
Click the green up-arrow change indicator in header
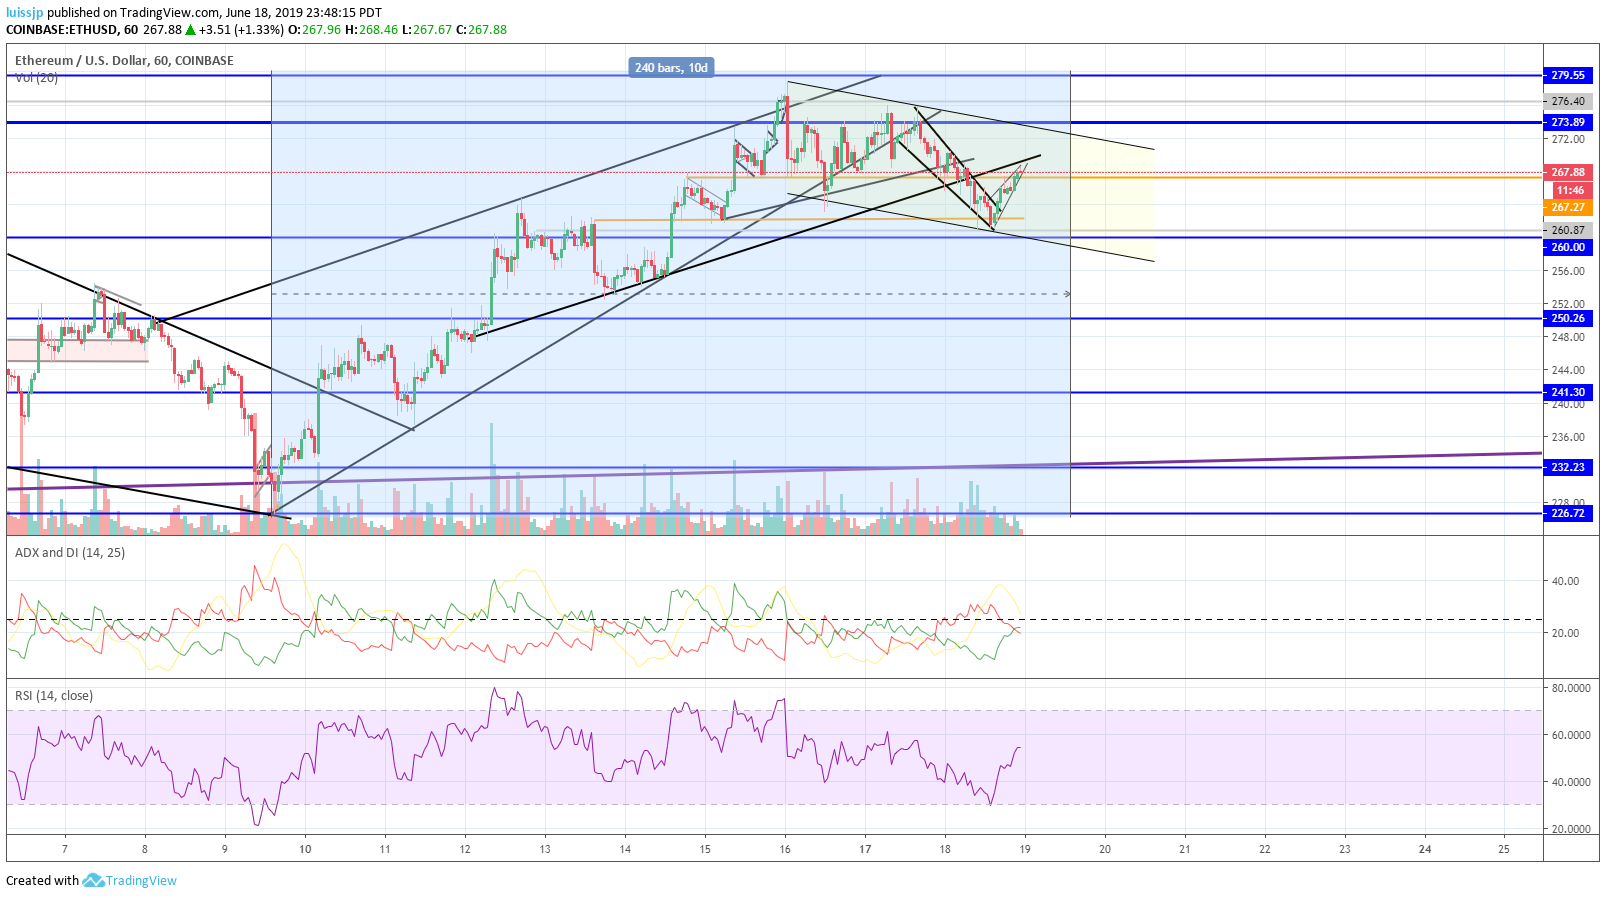190,30
